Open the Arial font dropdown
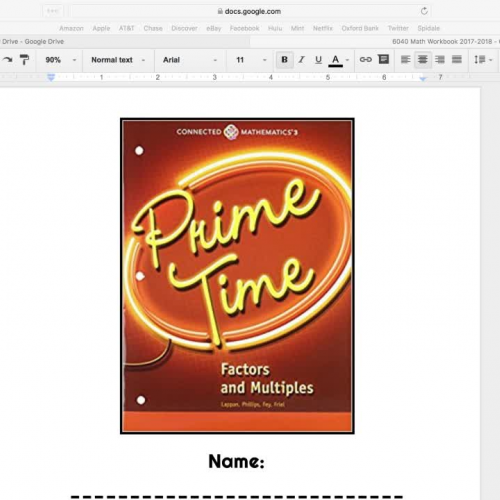Image resolution: width=500 pixels, height=500 pixels. point(190,60)
